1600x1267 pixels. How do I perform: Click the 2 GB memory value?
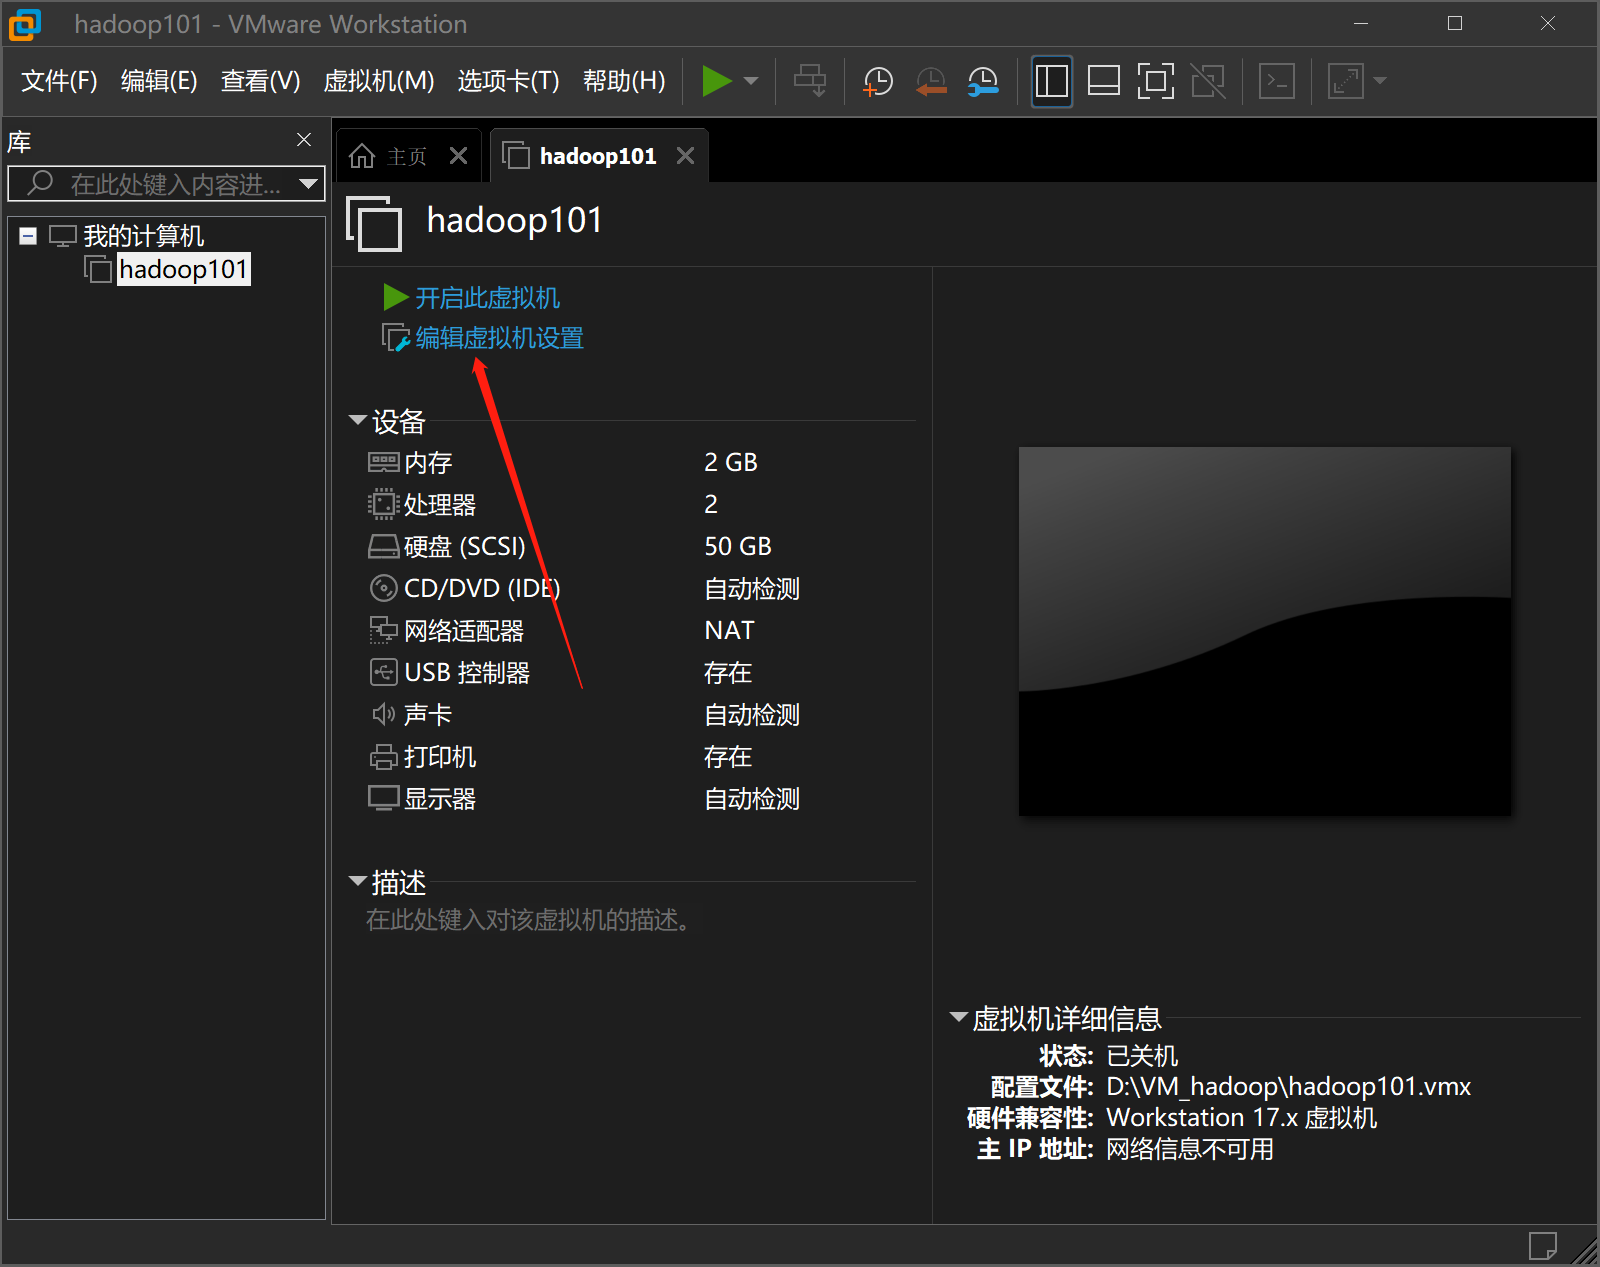731,463
